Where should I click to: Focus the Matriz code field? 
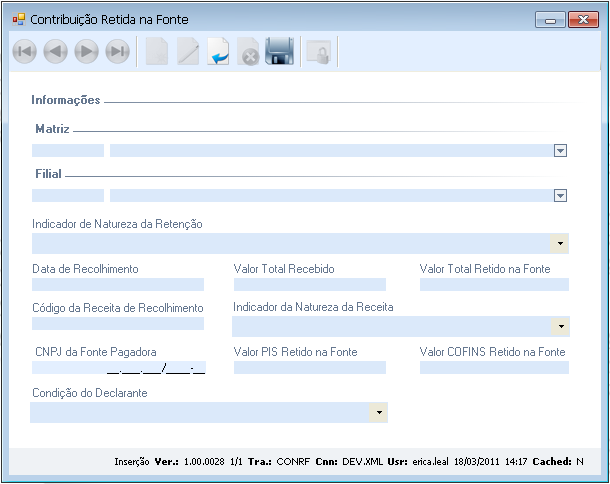tap(68, 151)
